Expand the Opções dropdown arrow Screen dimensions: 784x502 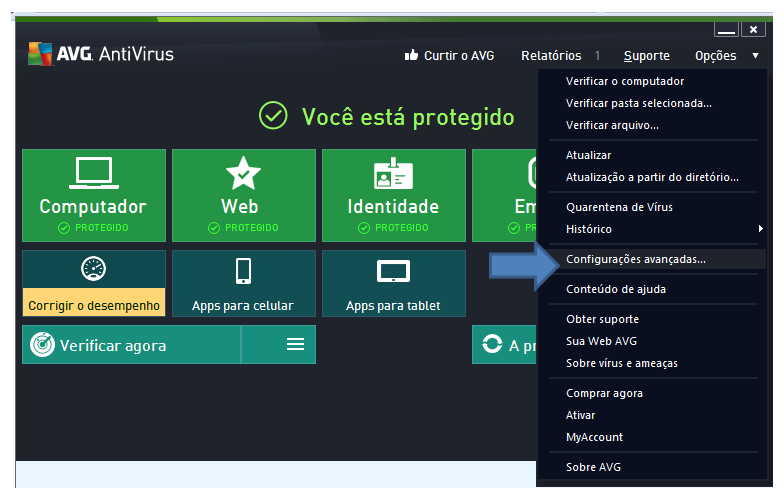click(x=756, y=56)
